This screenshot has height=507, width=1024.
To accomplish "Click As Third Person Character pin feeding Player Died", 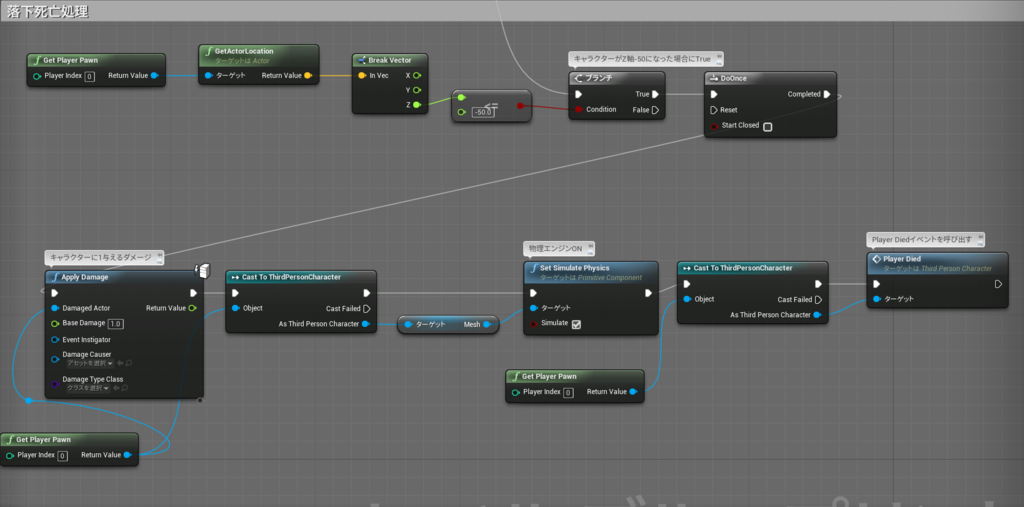I will coord(818,315).
